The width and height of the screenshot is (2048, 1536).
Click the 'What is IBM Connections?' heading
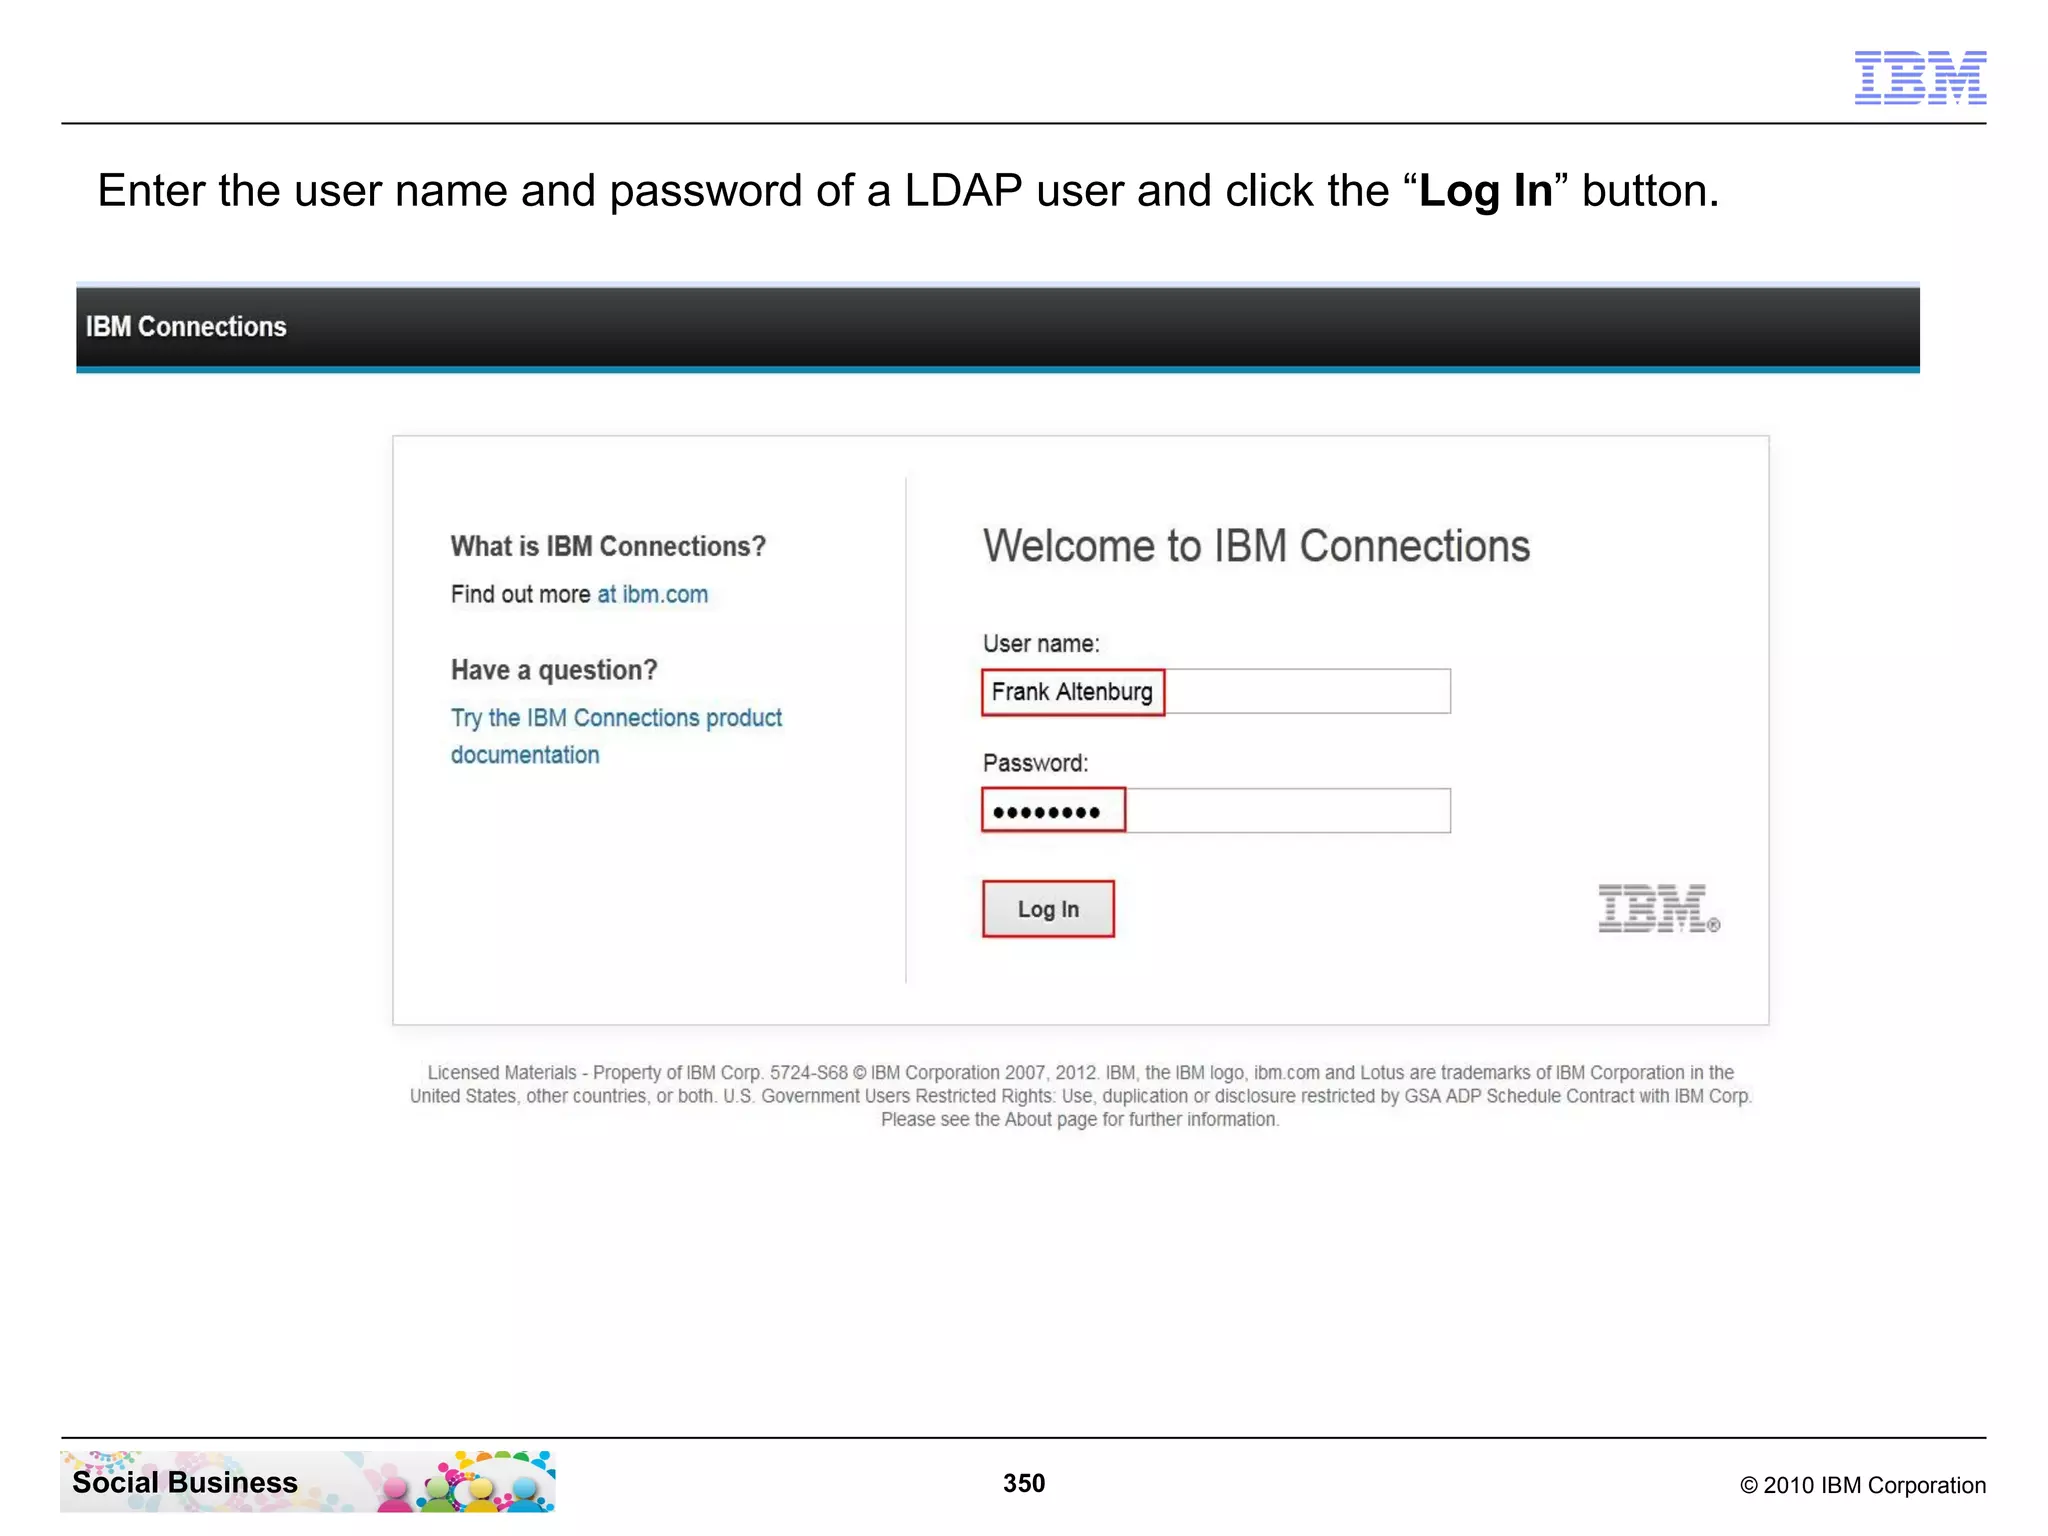(x=608, y=546)
